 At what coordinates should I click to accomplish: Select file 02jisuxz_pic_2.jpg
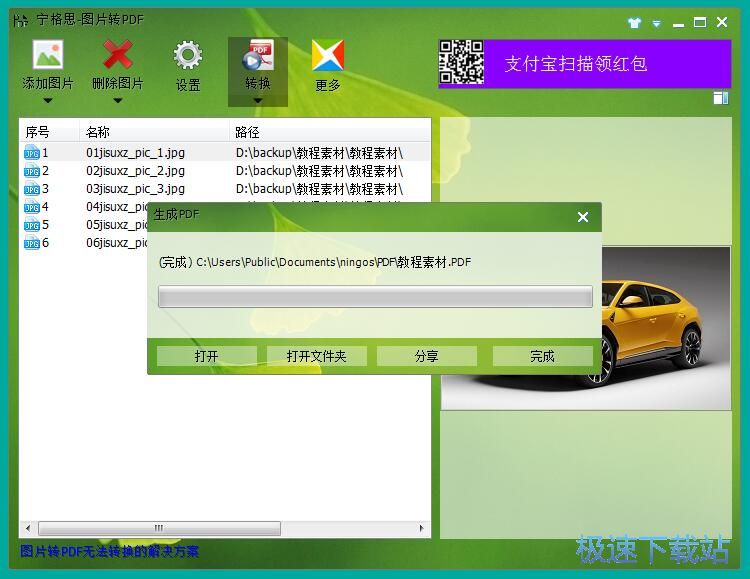click(135, 171)
